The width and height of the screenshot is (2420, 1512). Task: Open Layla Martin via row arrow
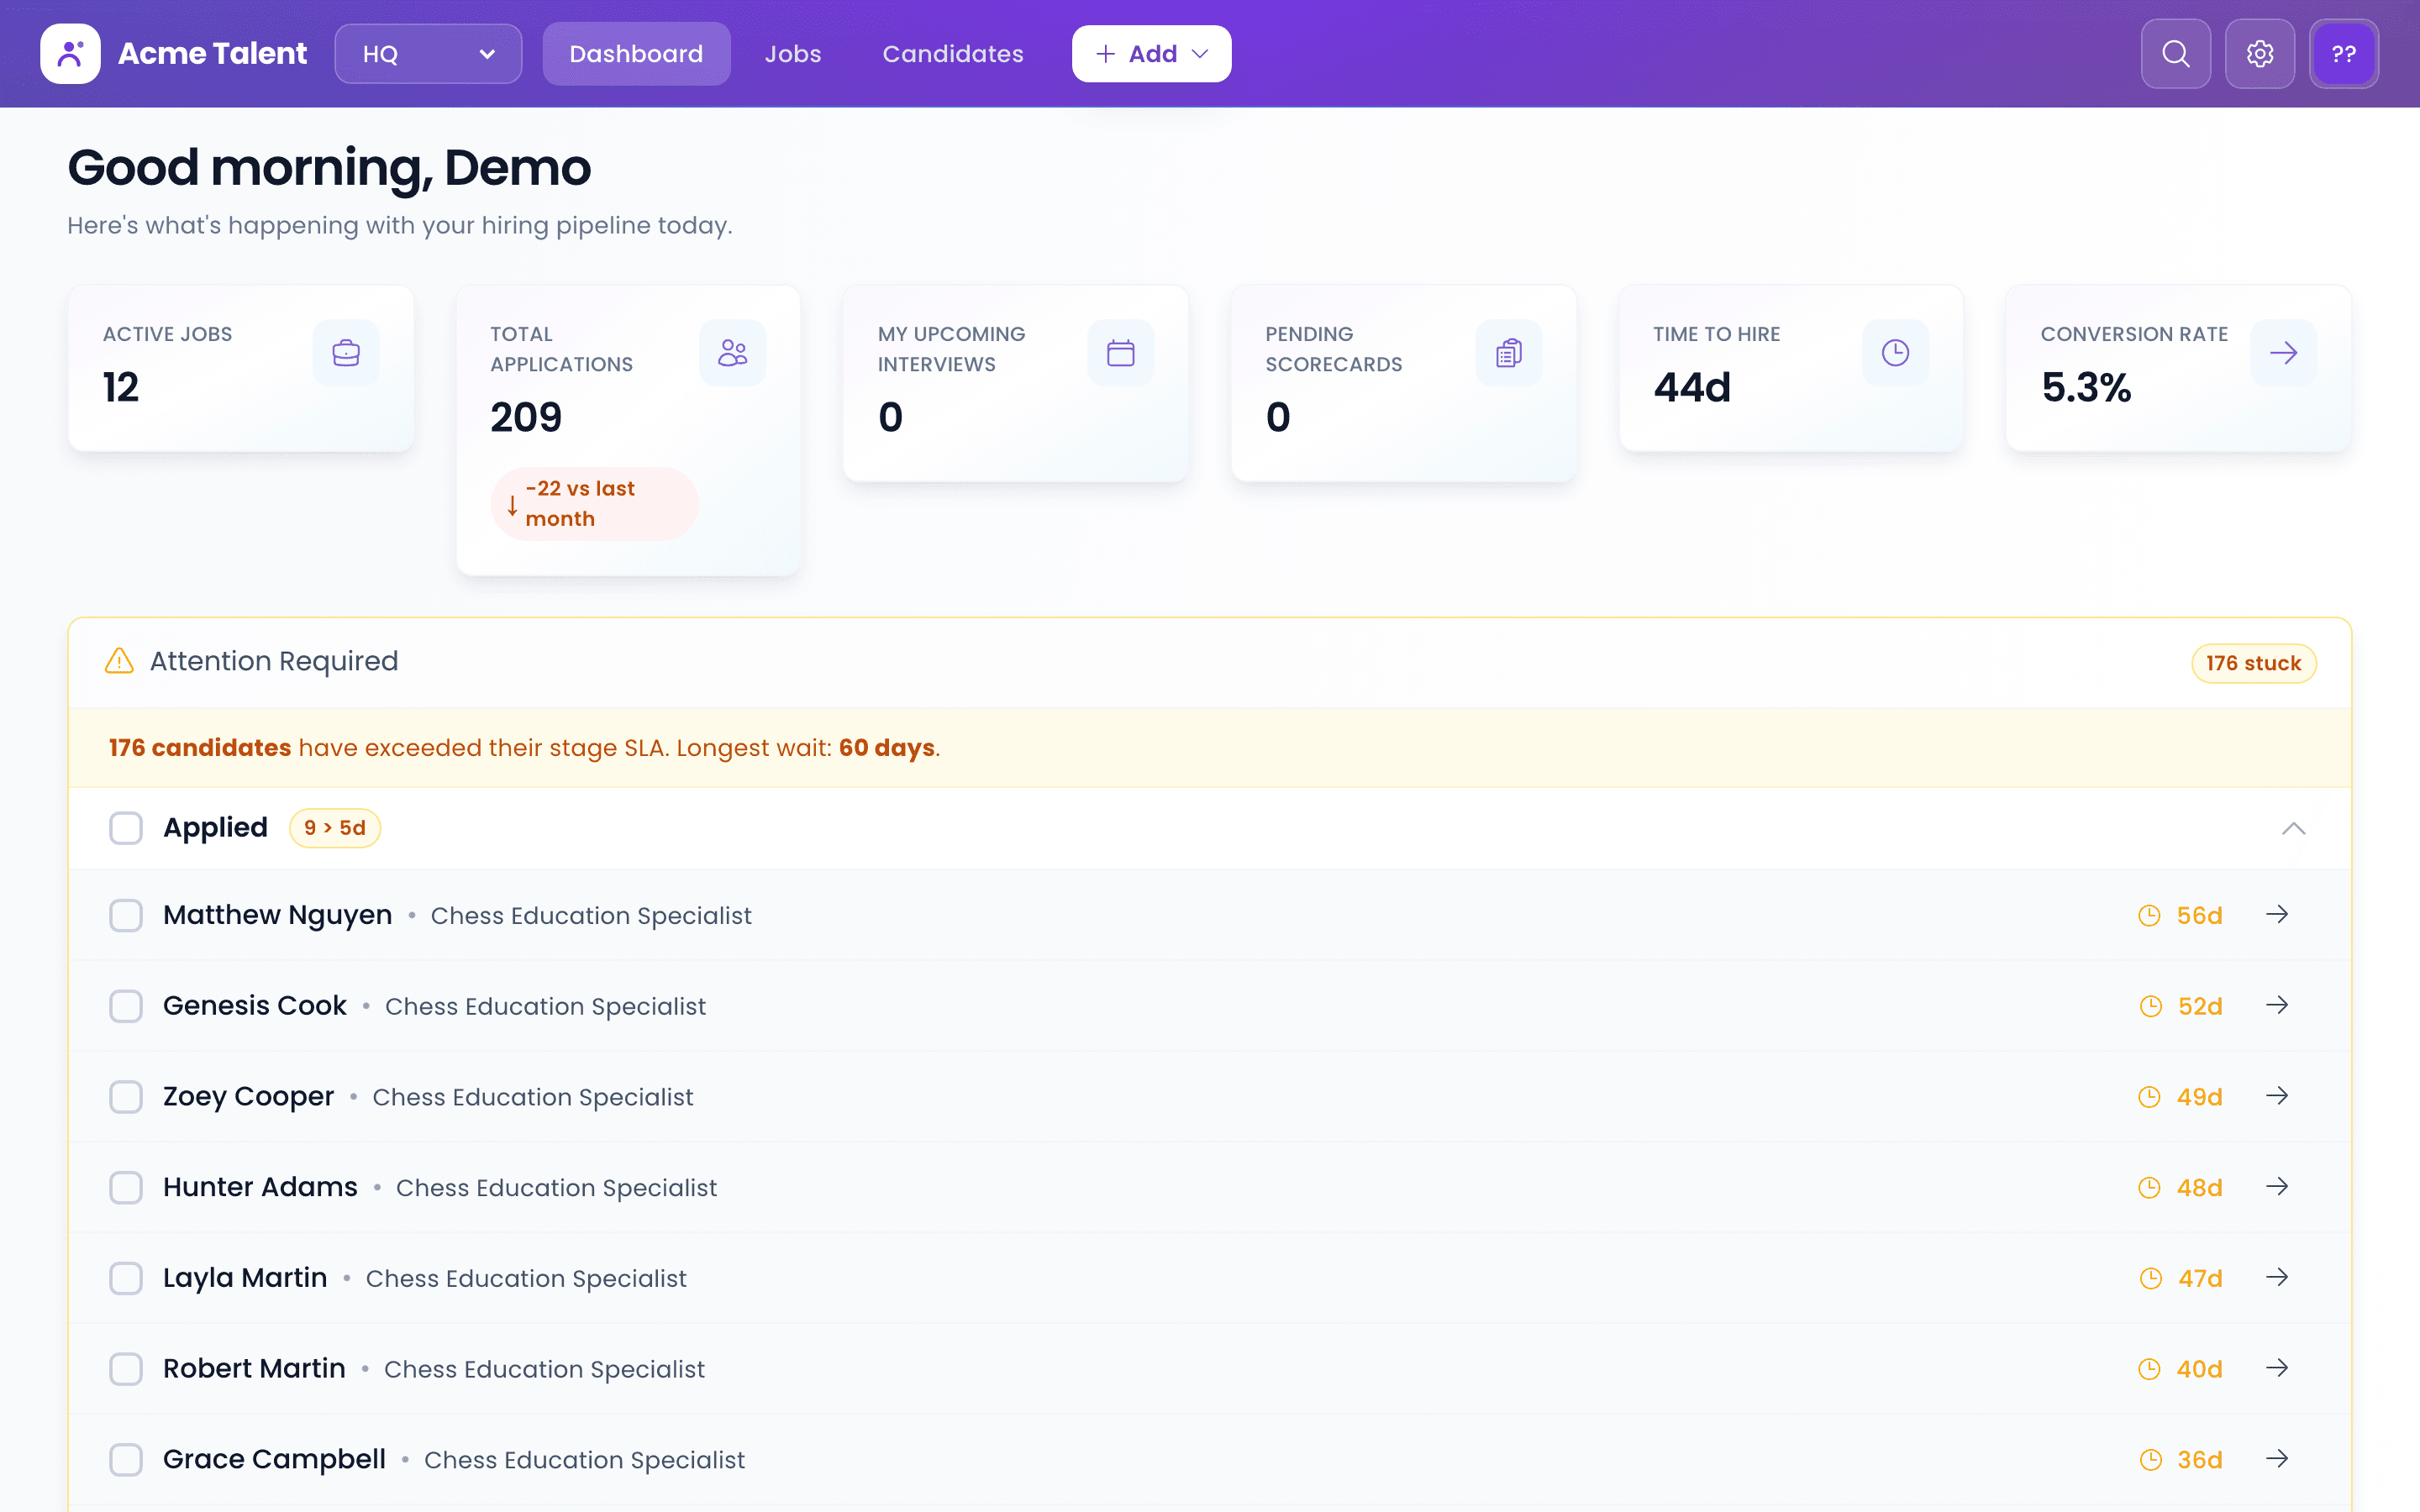(2277, 1277)
